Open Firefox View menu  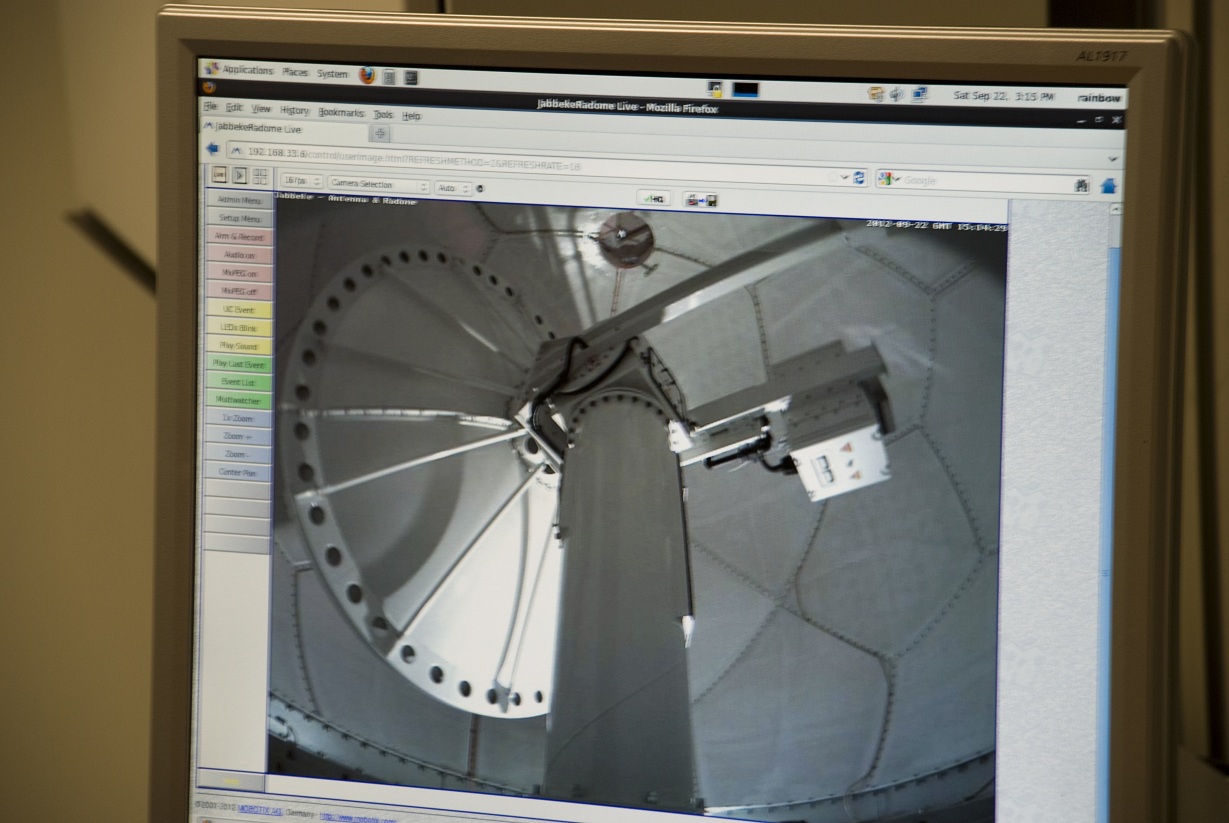coord(261,108)
